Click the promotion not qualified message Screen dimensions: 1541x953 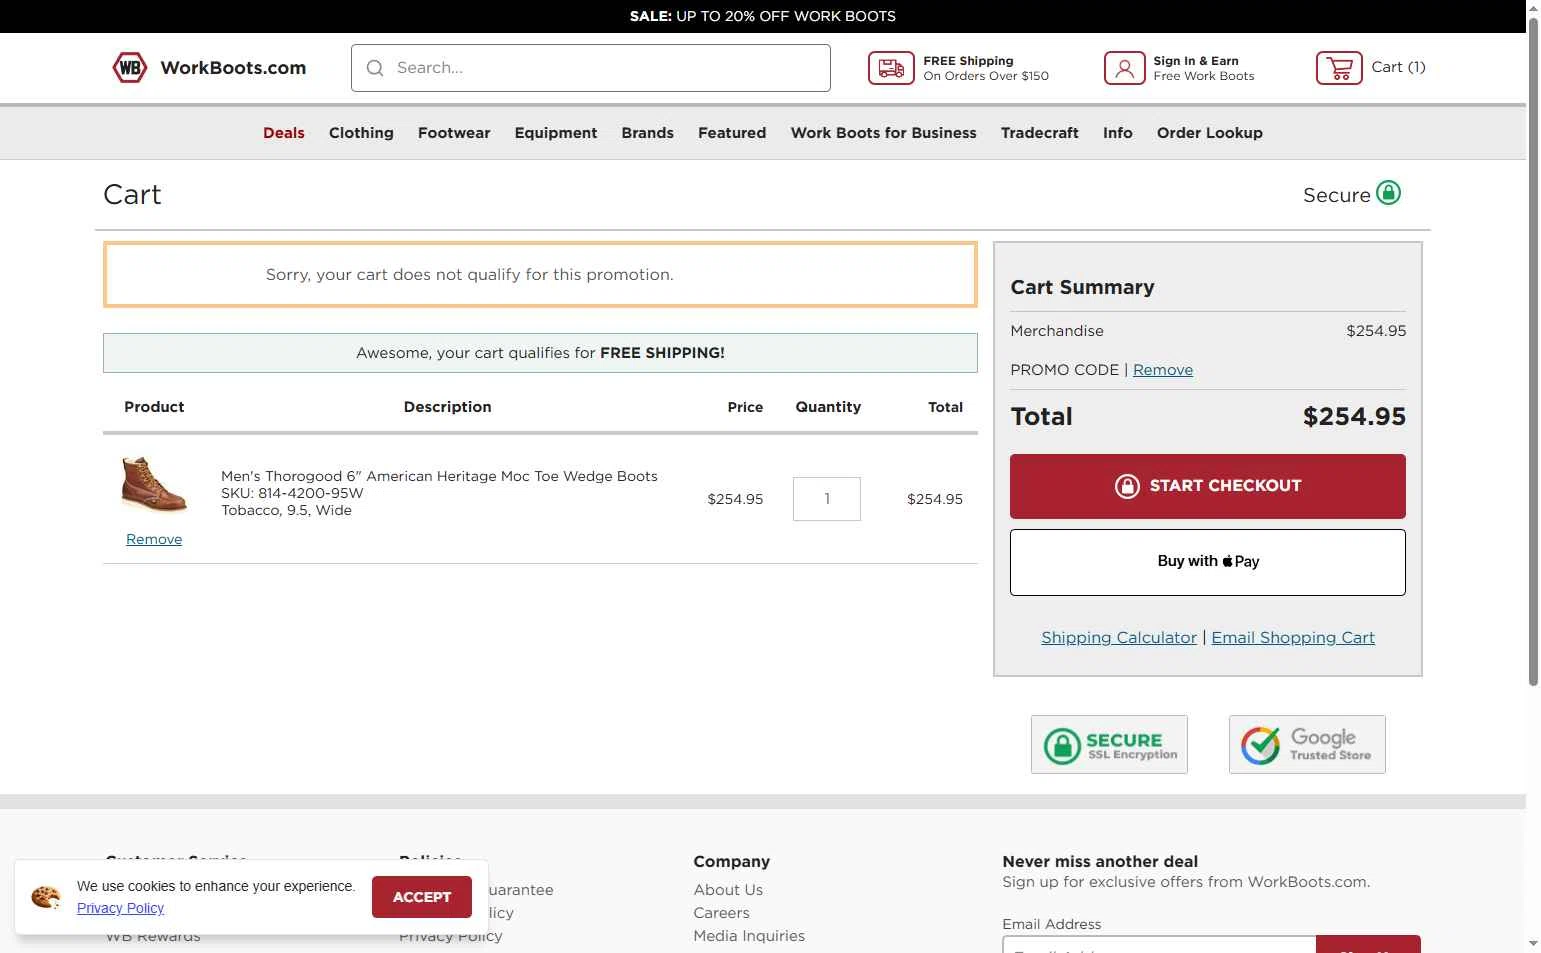pyautogui.click(x=540, y=274)
